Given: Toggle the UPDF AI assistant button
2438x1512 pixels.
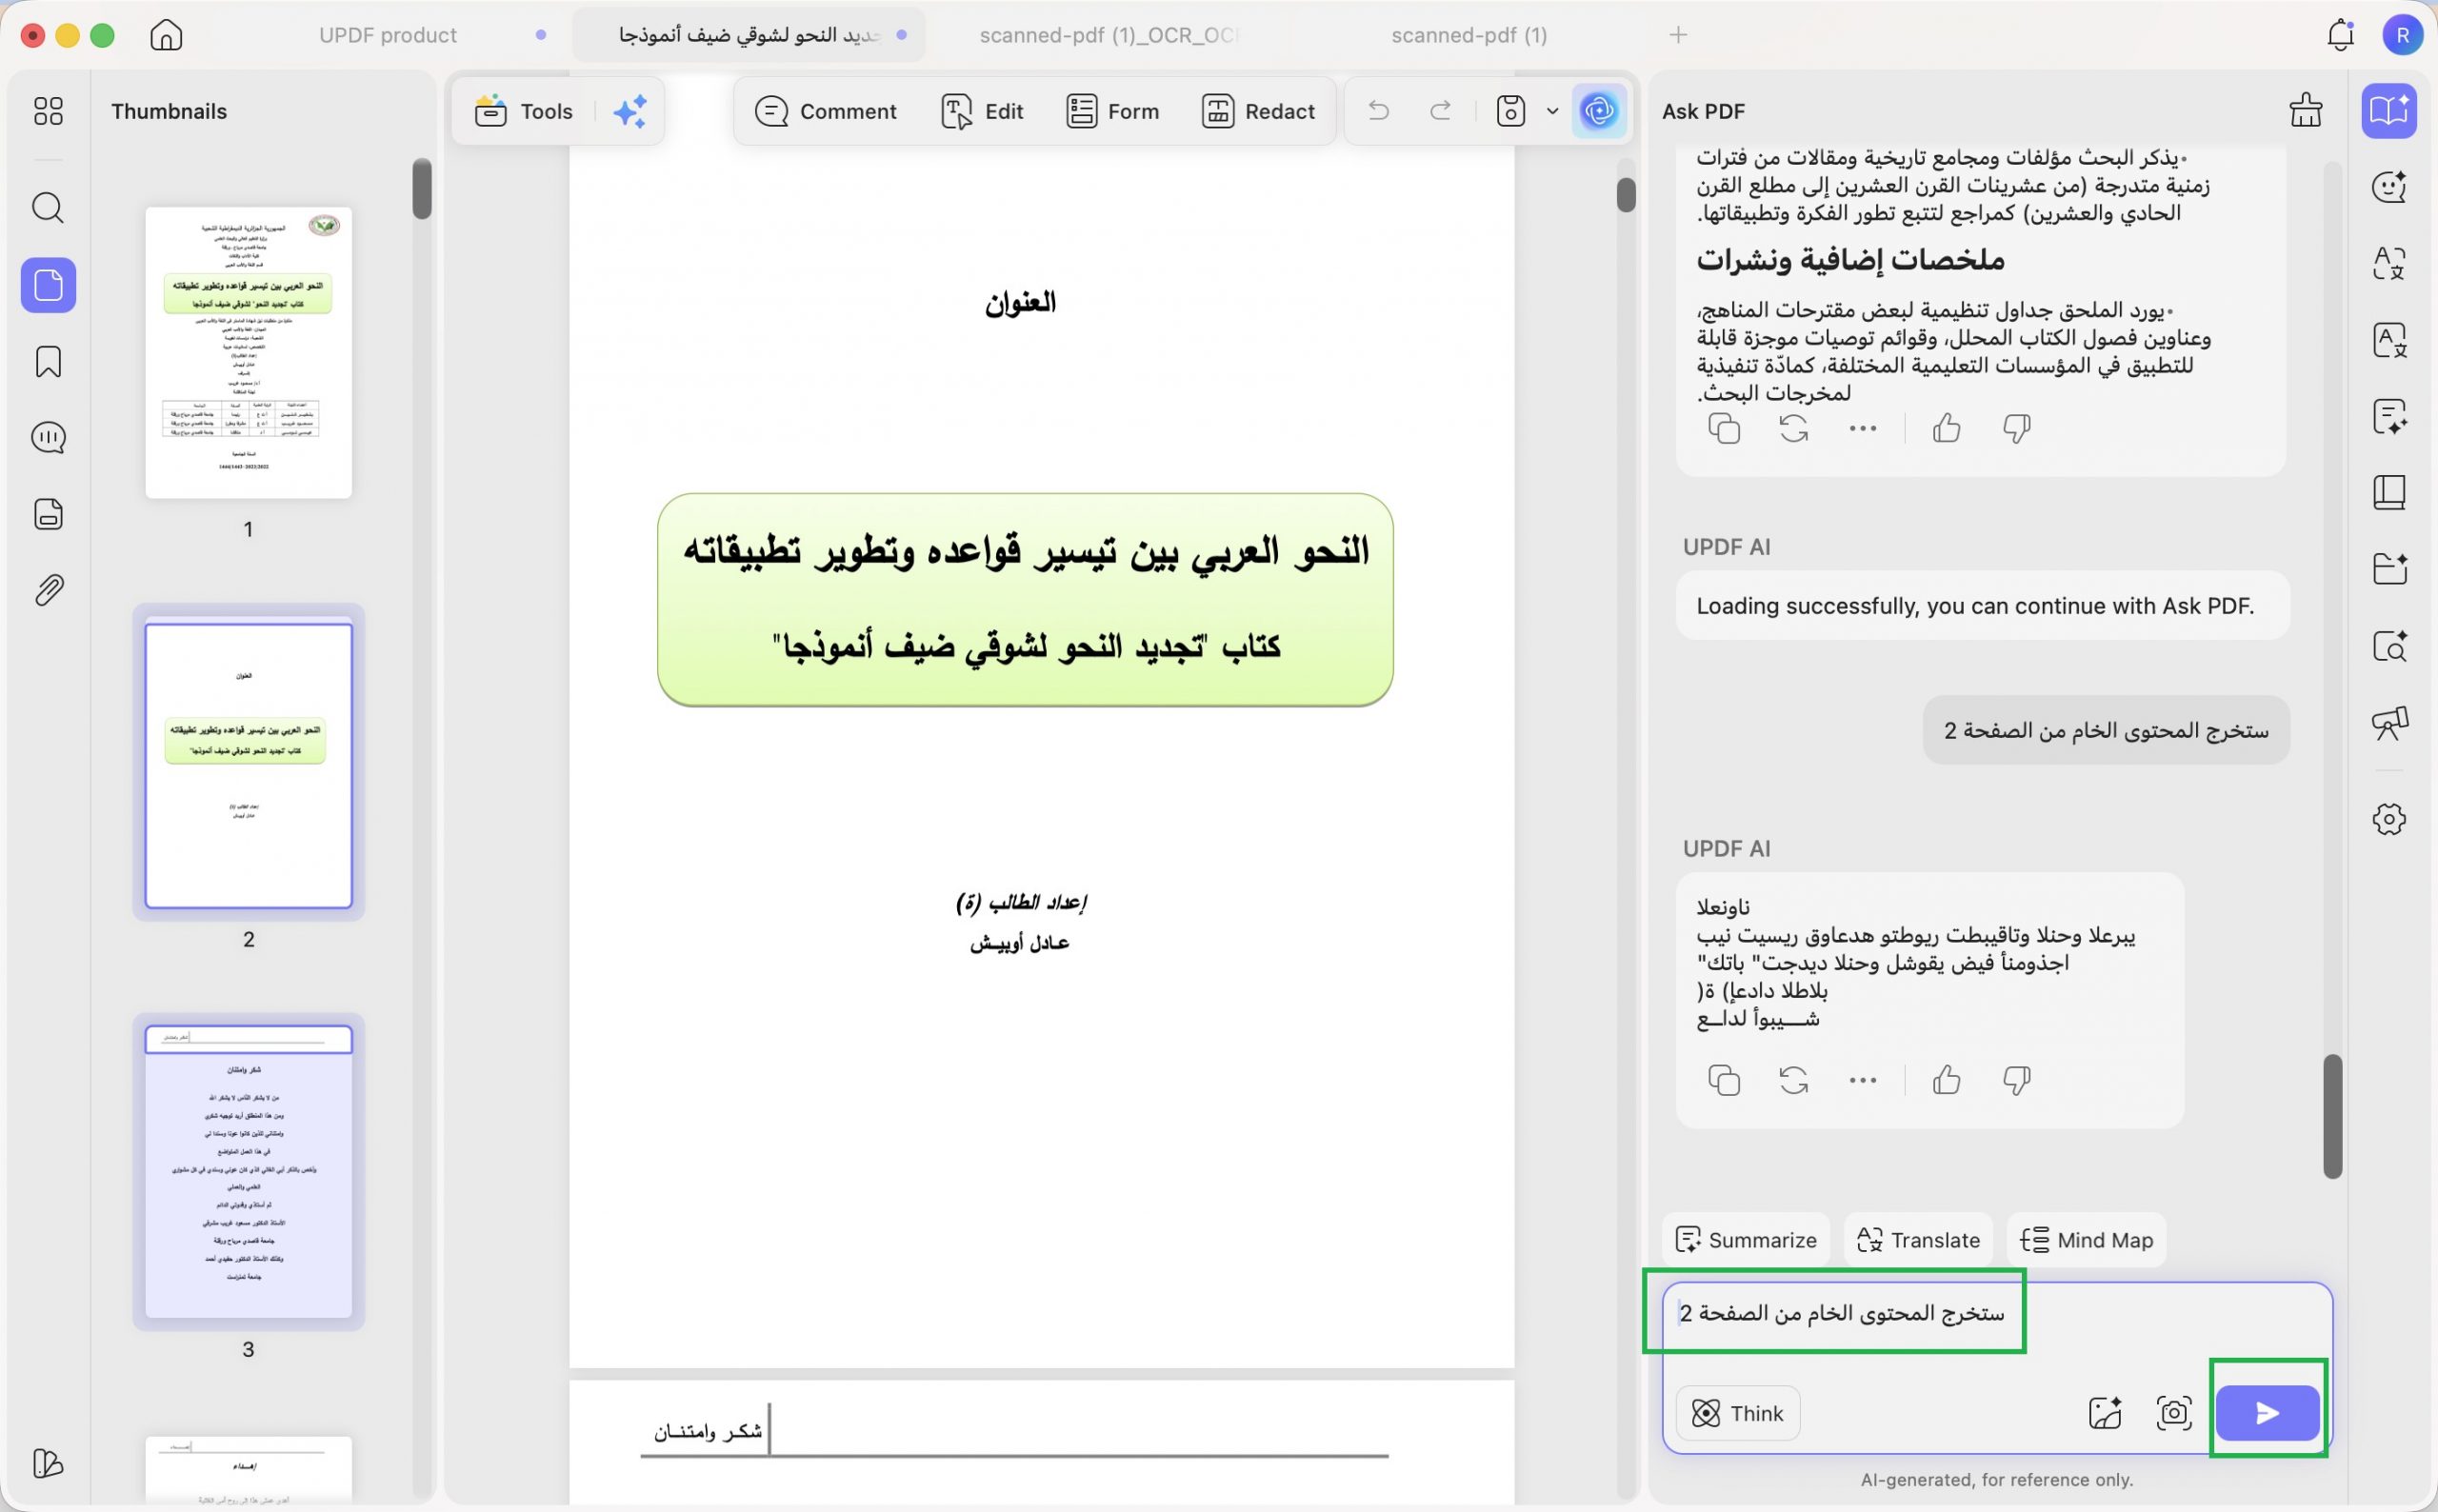Looking at the screenshot, I should (1599, 111).
